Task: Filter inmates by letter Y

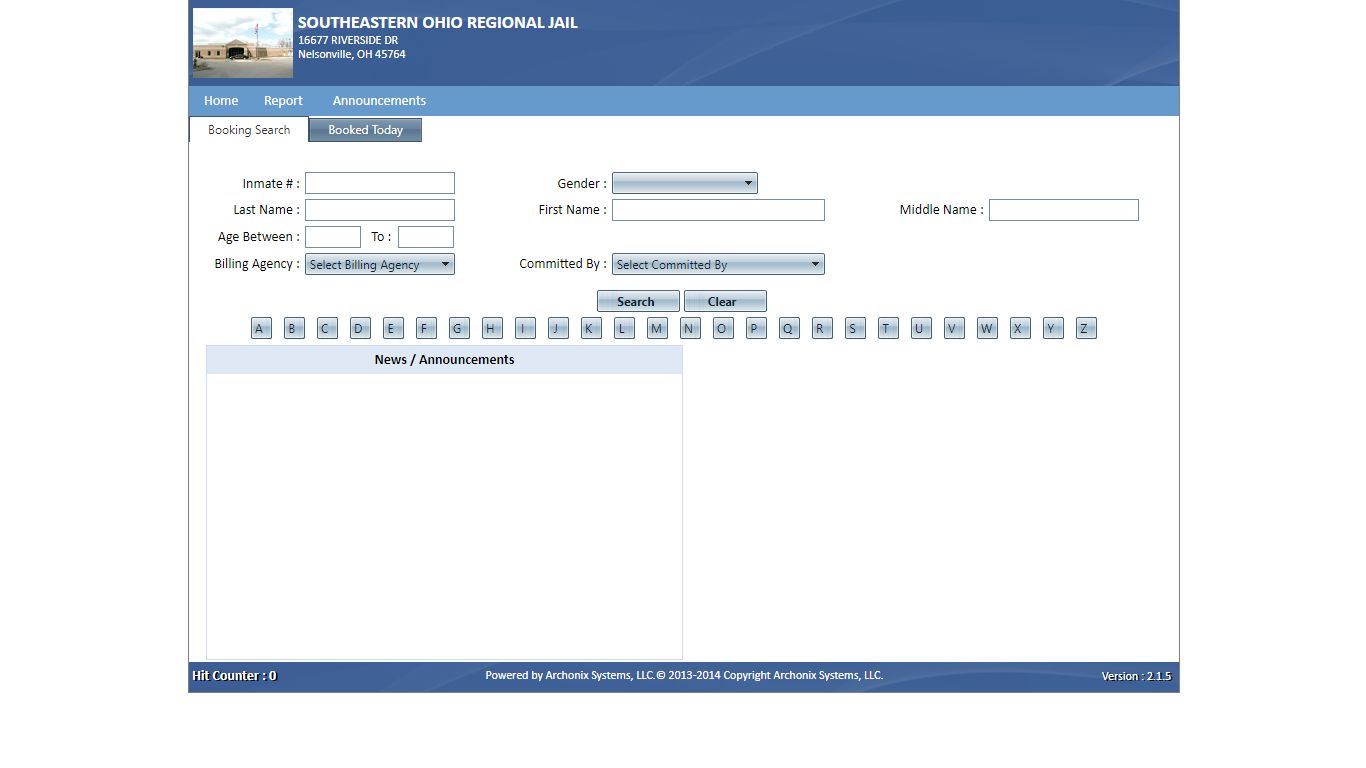Action: tap(1053, 328)
